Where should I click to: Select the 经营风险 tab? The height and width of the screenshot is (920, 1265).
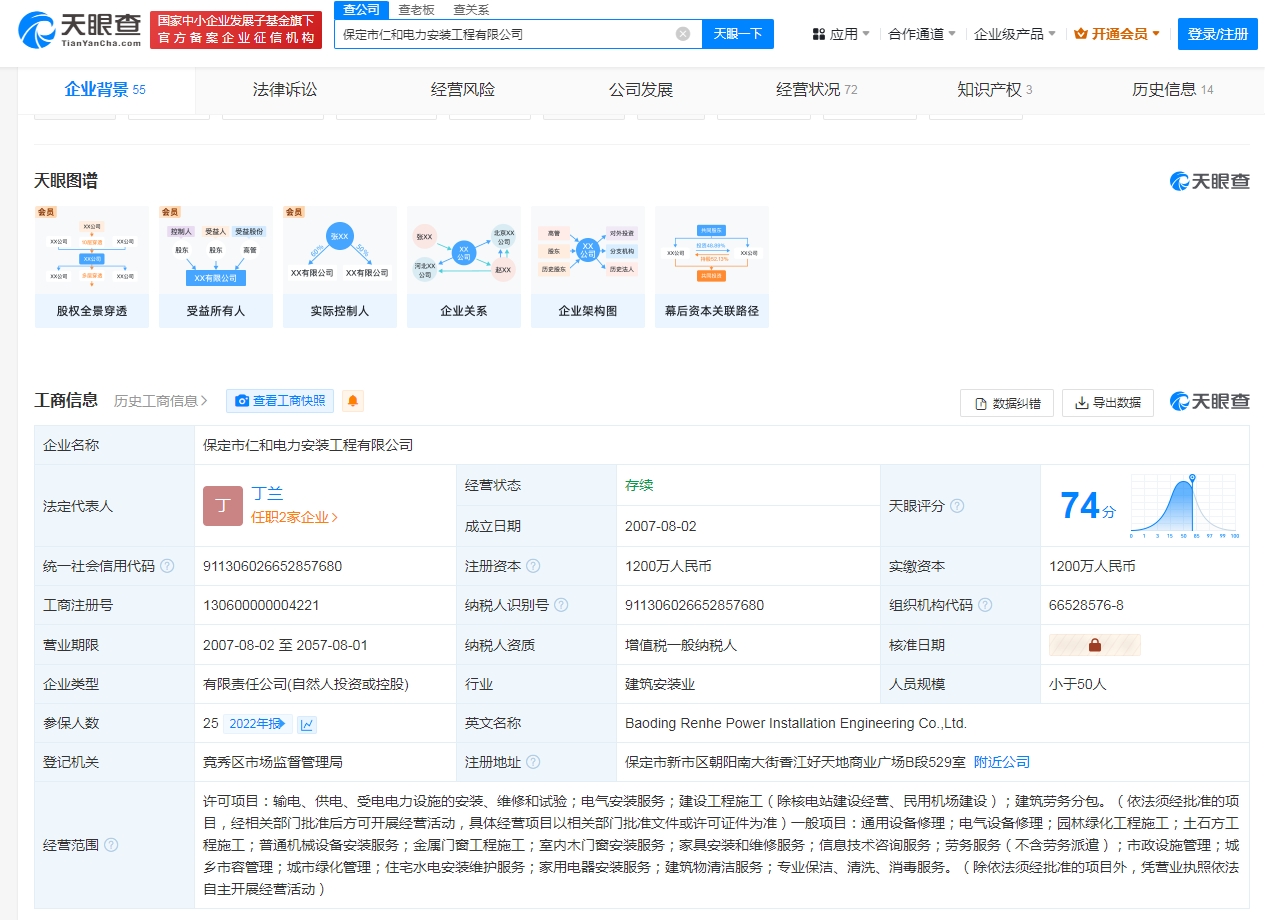(x=463, y=89)
